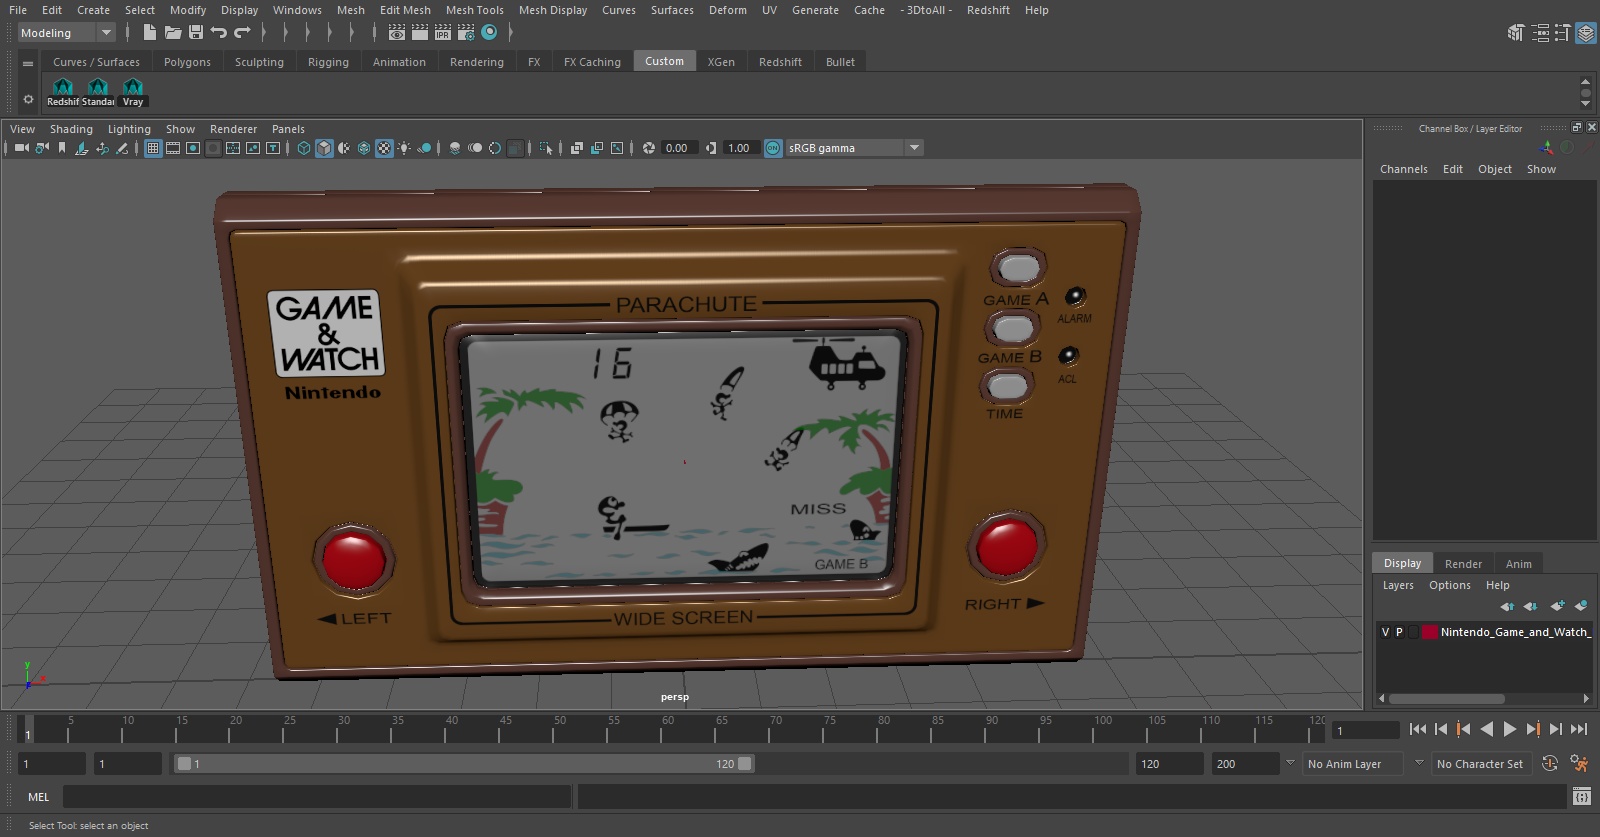Click the Open Scene folder icon
Viewport: 1600px width, 837px height.
173,33
